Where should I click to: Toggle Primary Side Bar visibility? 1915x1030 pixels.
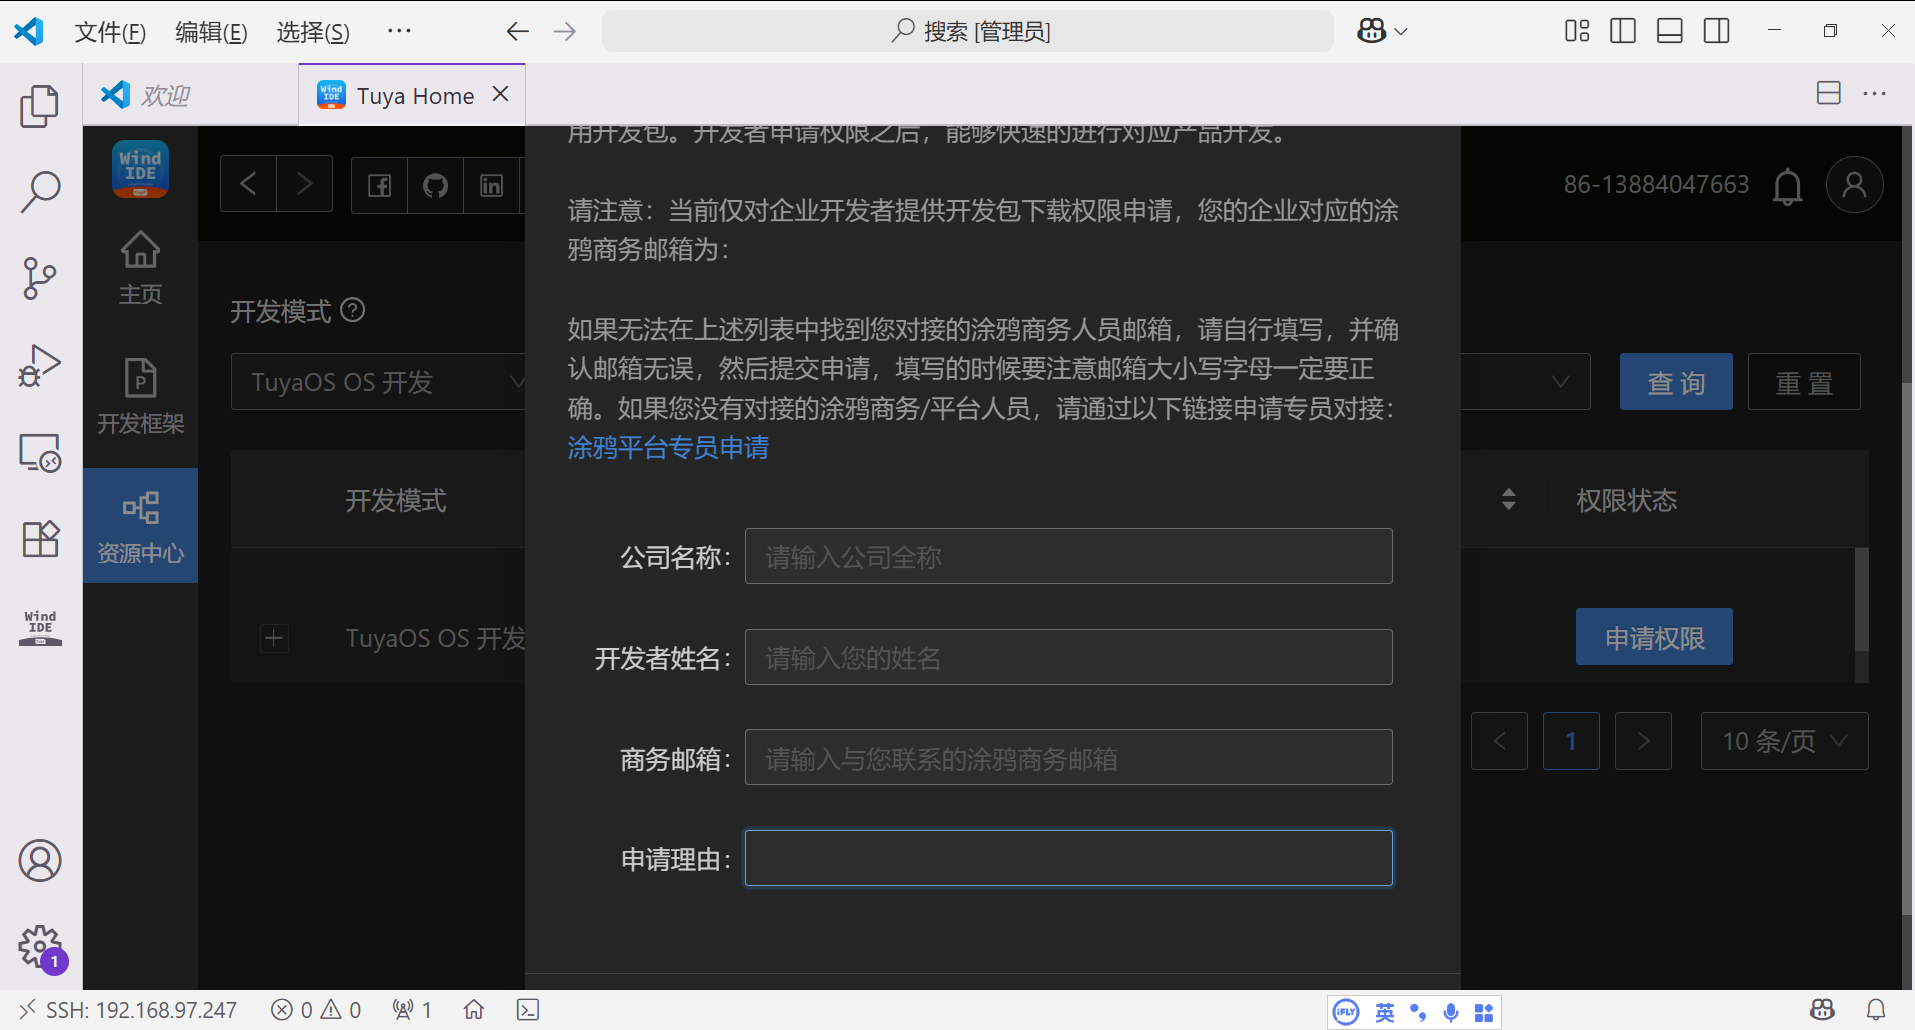[x=1623, y=31]
